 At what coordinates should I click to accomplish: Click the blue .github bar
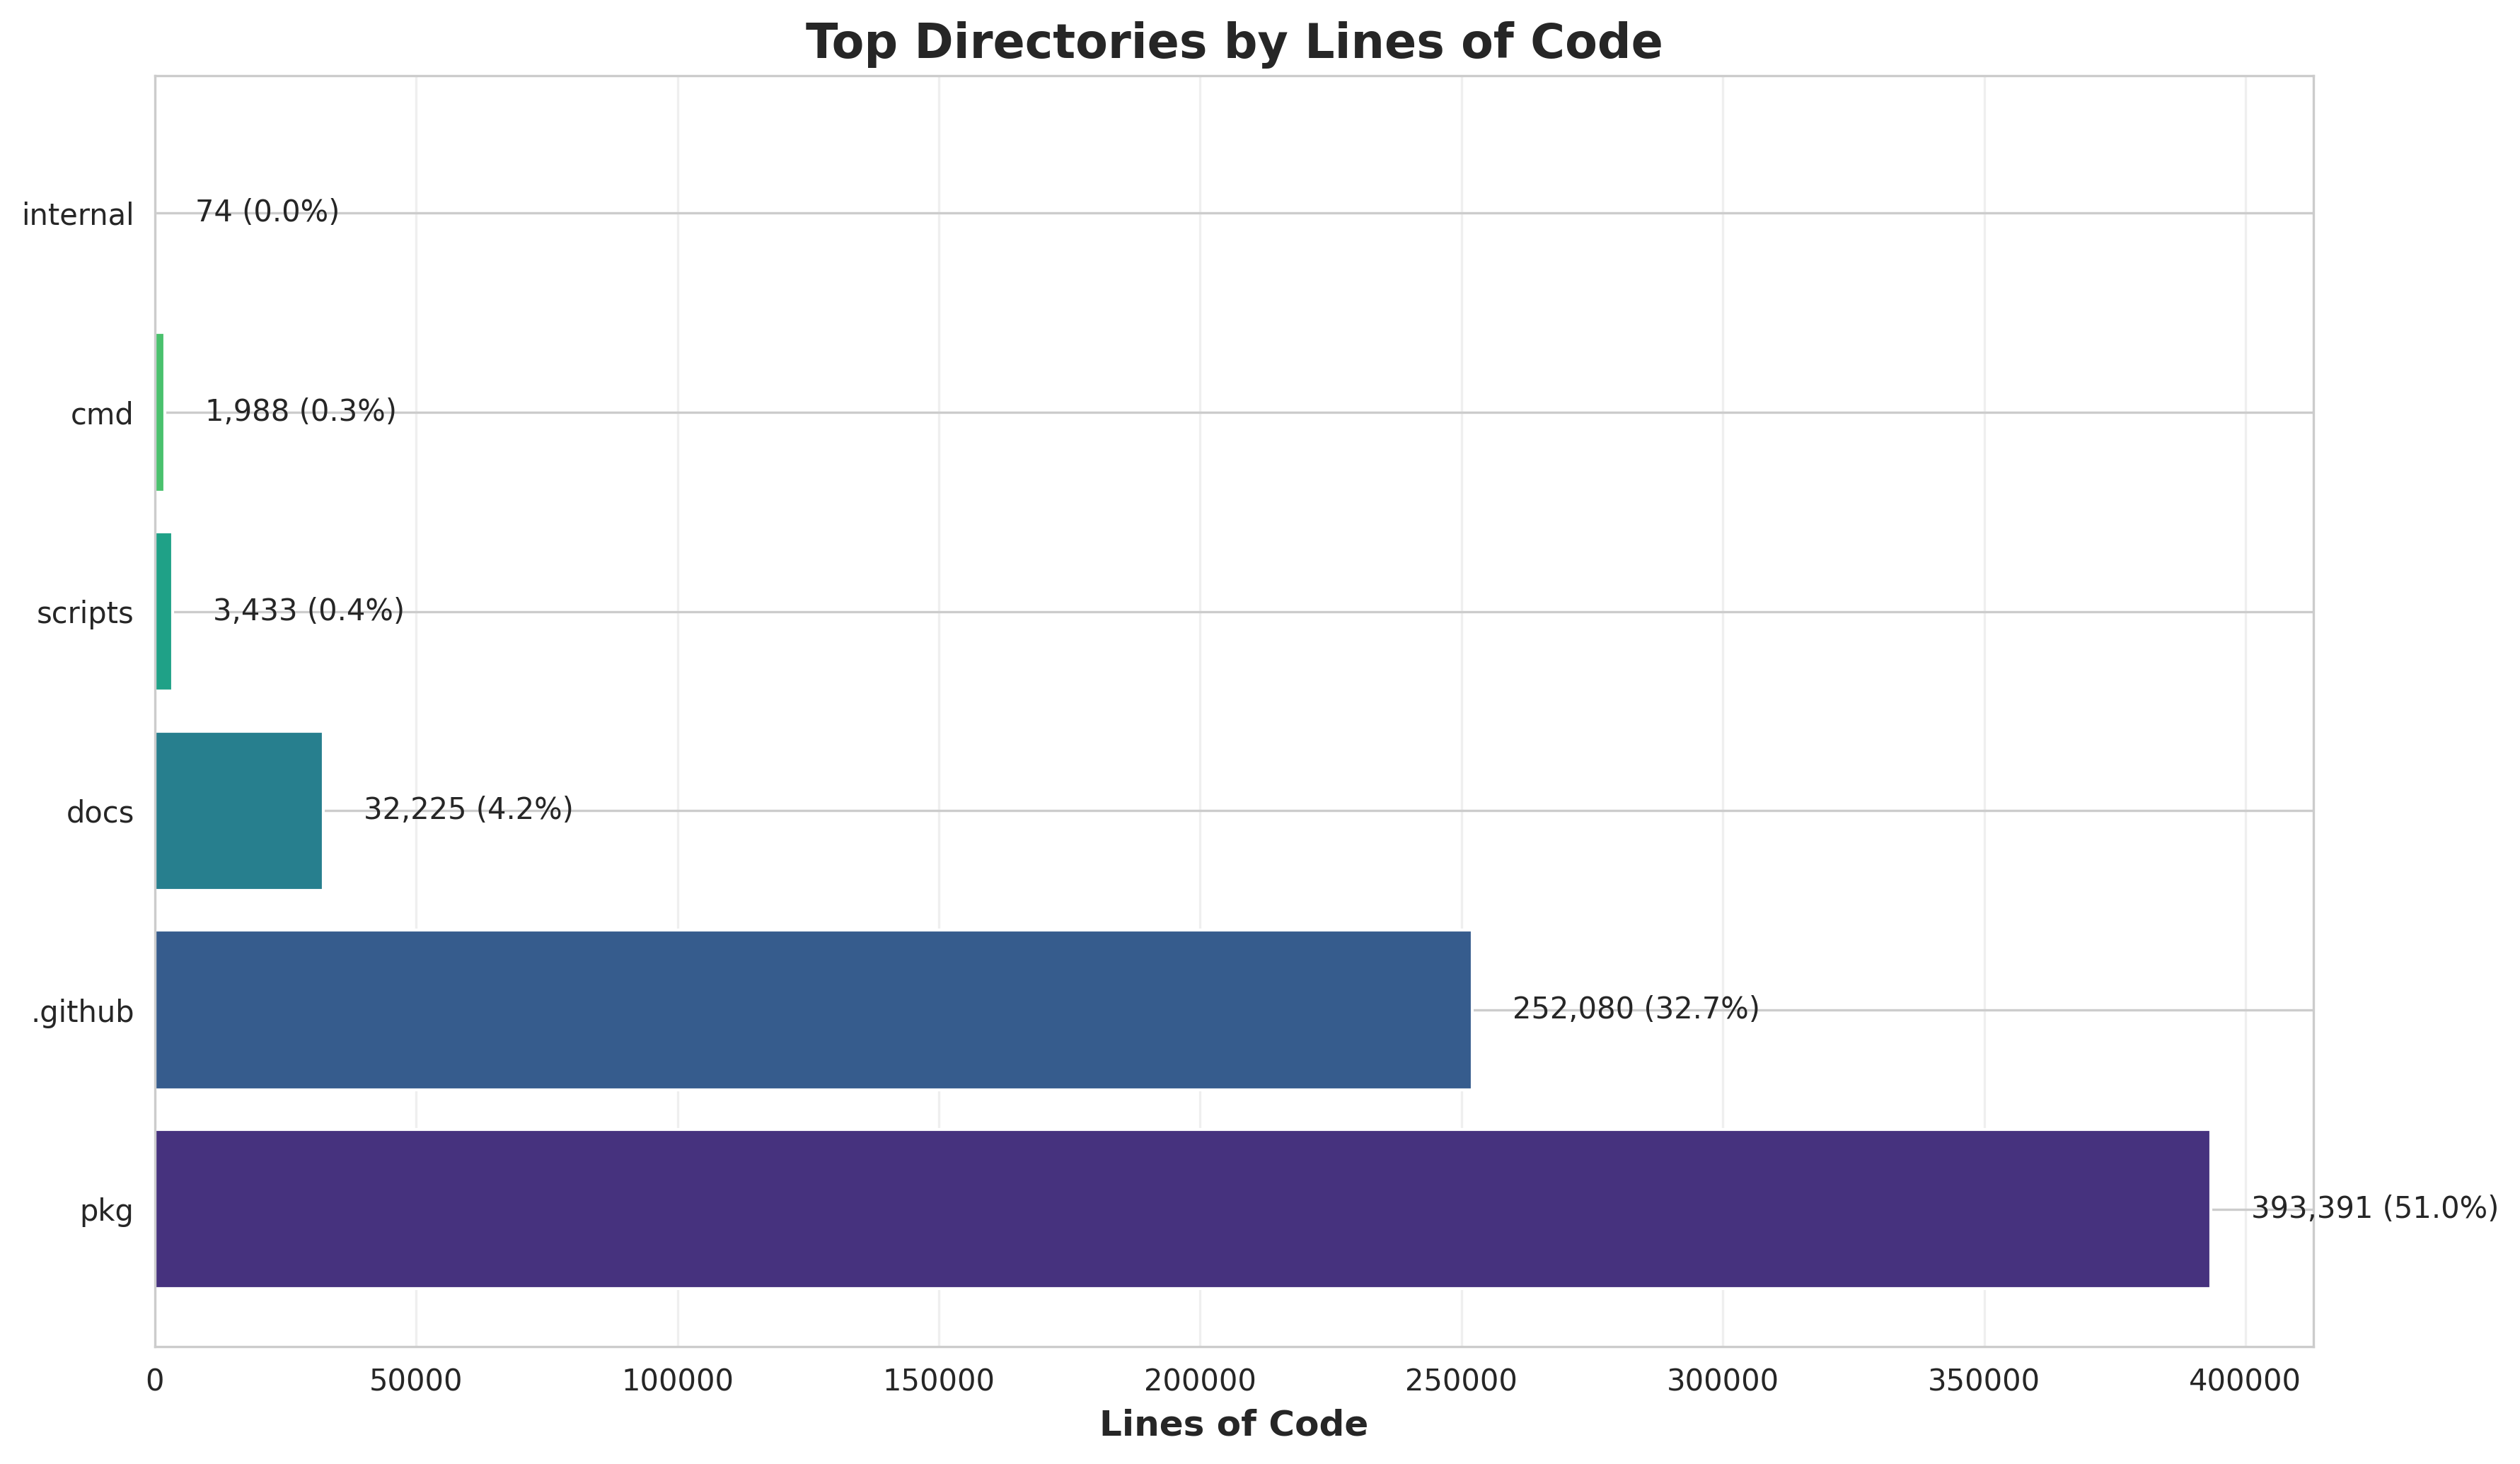[x=812, y=1010]
